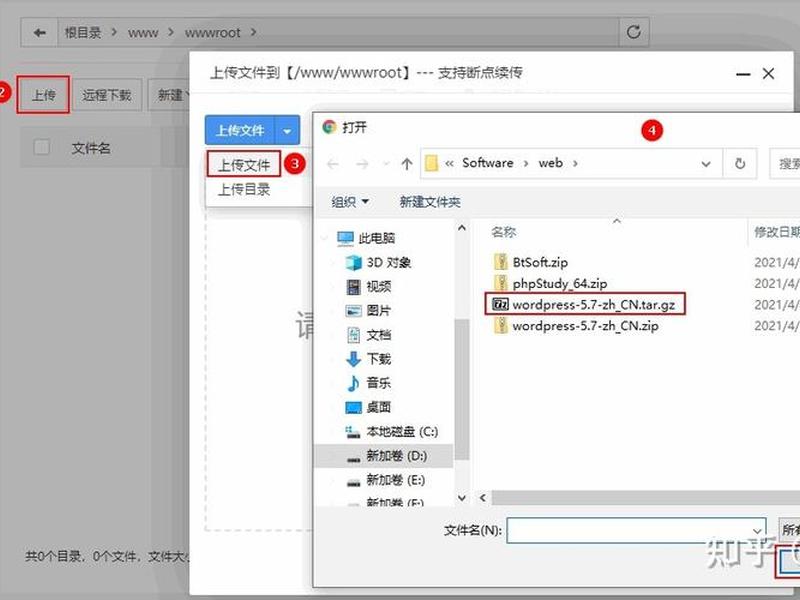Close the upload file dialog
Screen dimensions: 800x600
pos(768,73)
